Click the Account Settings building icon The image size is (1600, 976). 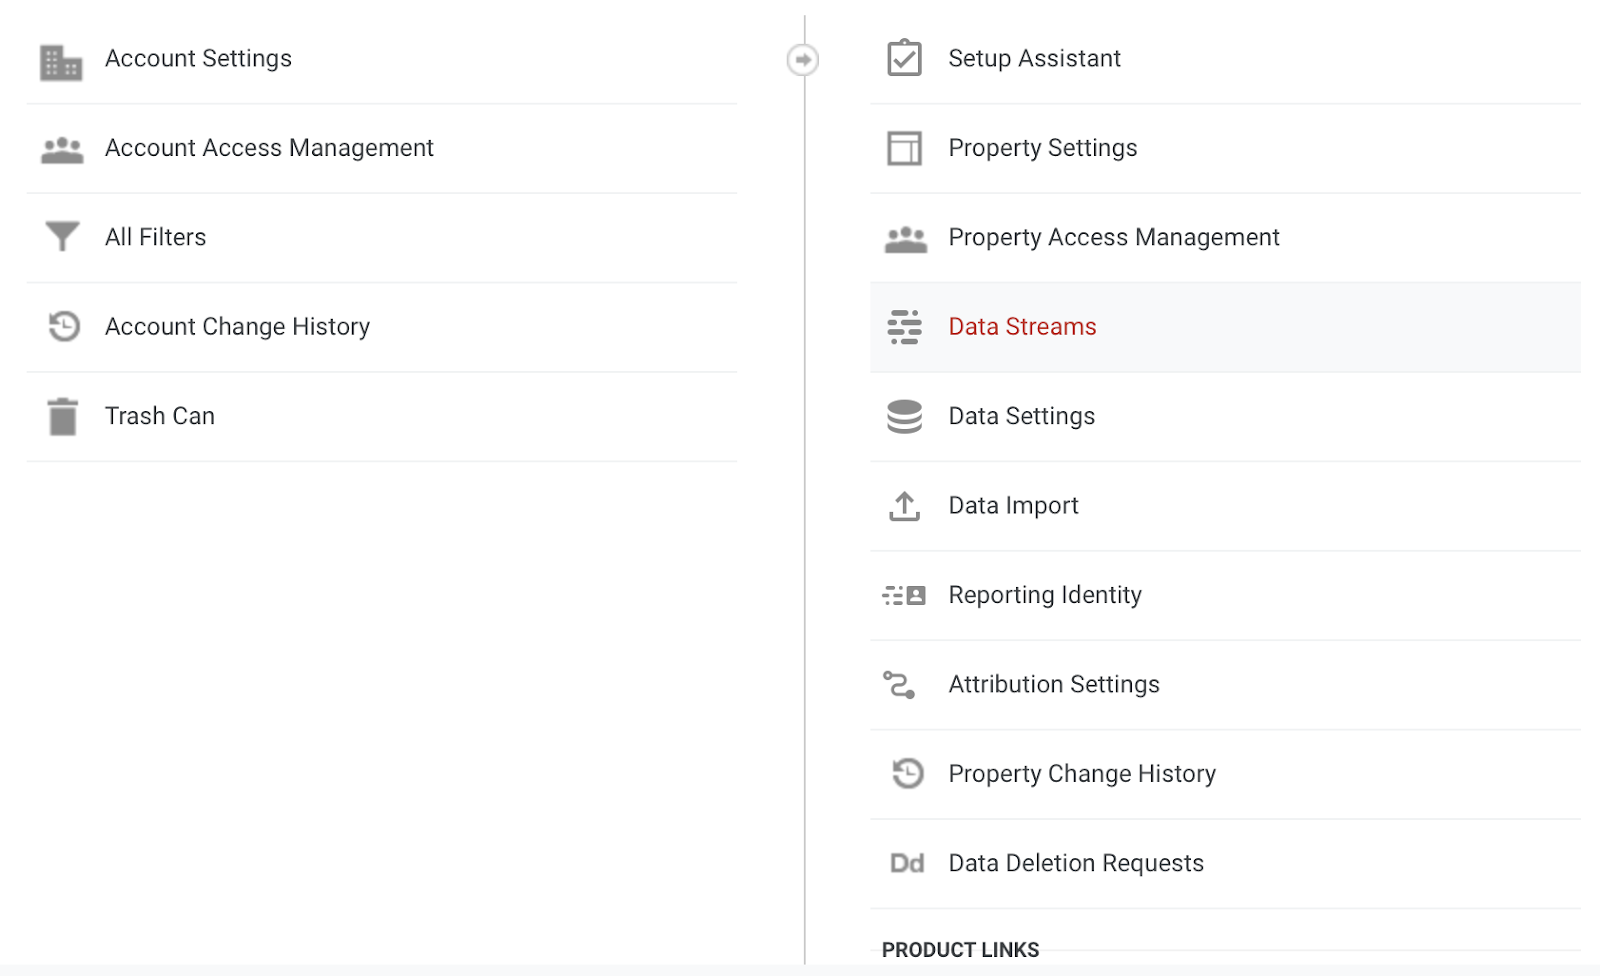(x=61, y=62)
